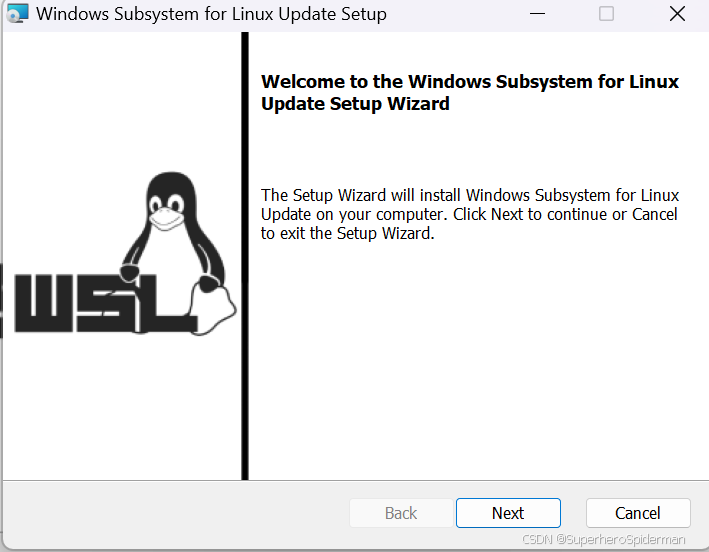709x552 pixels.
Task: Click the 'Welcome to the Windows Subsystem' heading
Action: click(470, 92)
